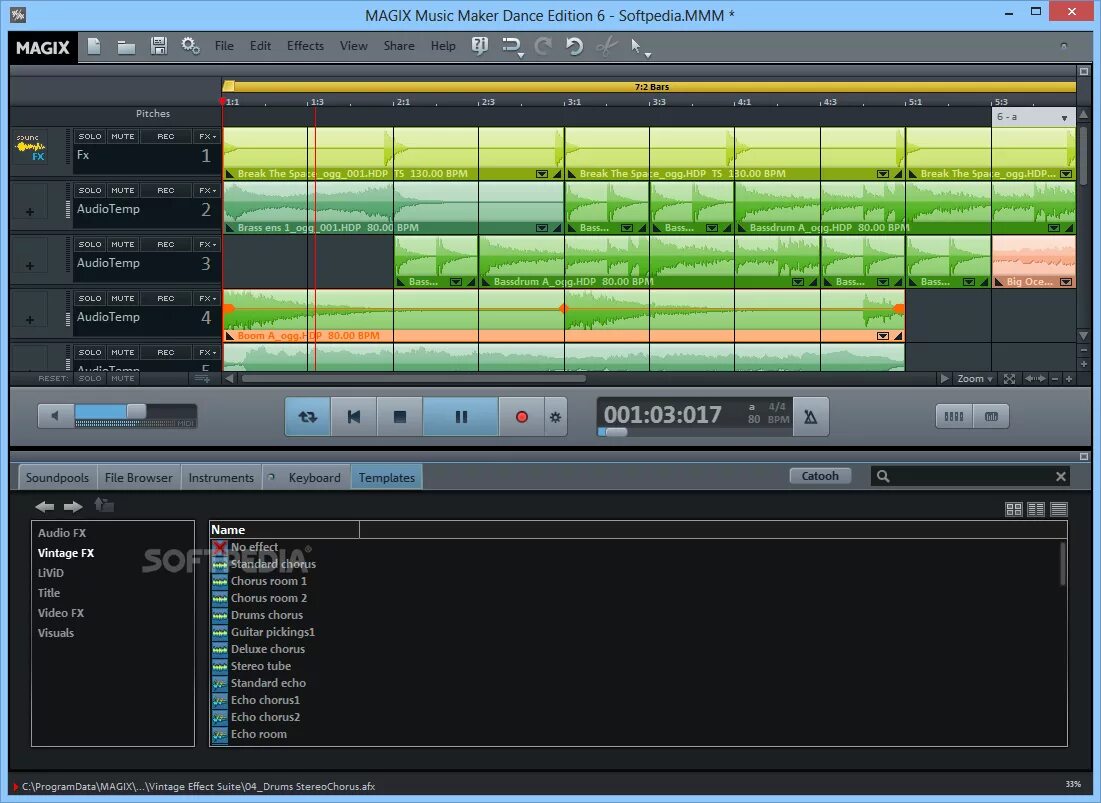This screenshot has height=803, width=1101.
Task: Toggle the metronome icon
Action: (810, 416)
